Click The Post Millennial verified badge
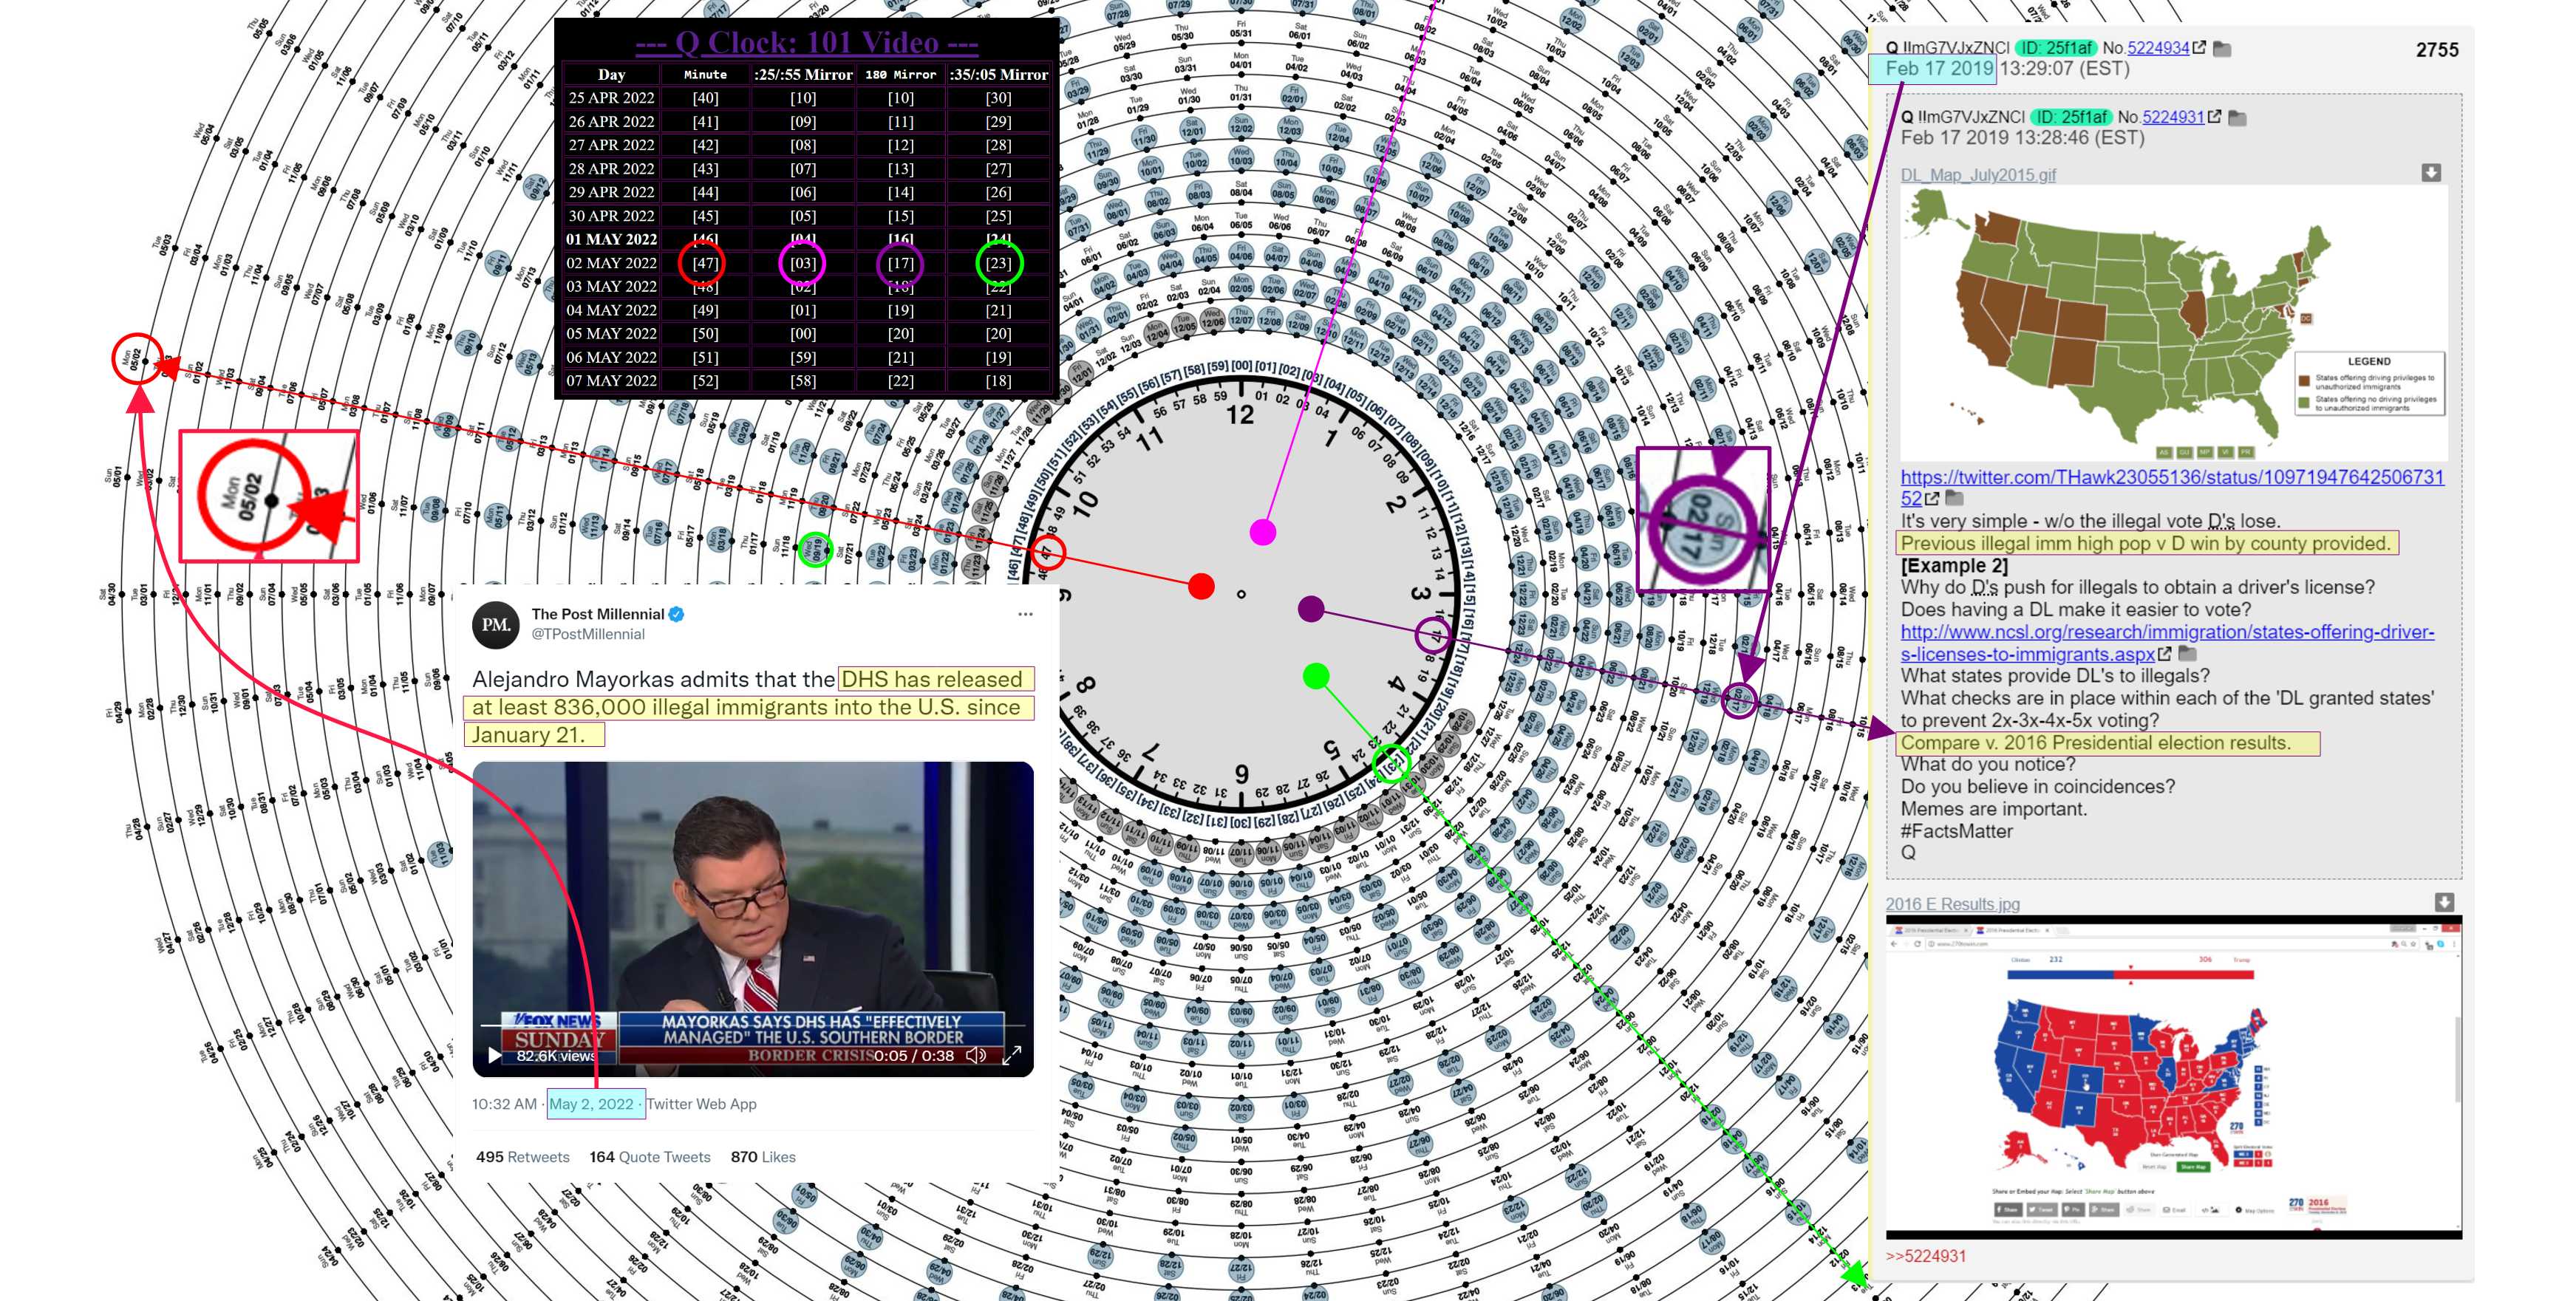The image size is (2576, 1301). pos(677,614)
